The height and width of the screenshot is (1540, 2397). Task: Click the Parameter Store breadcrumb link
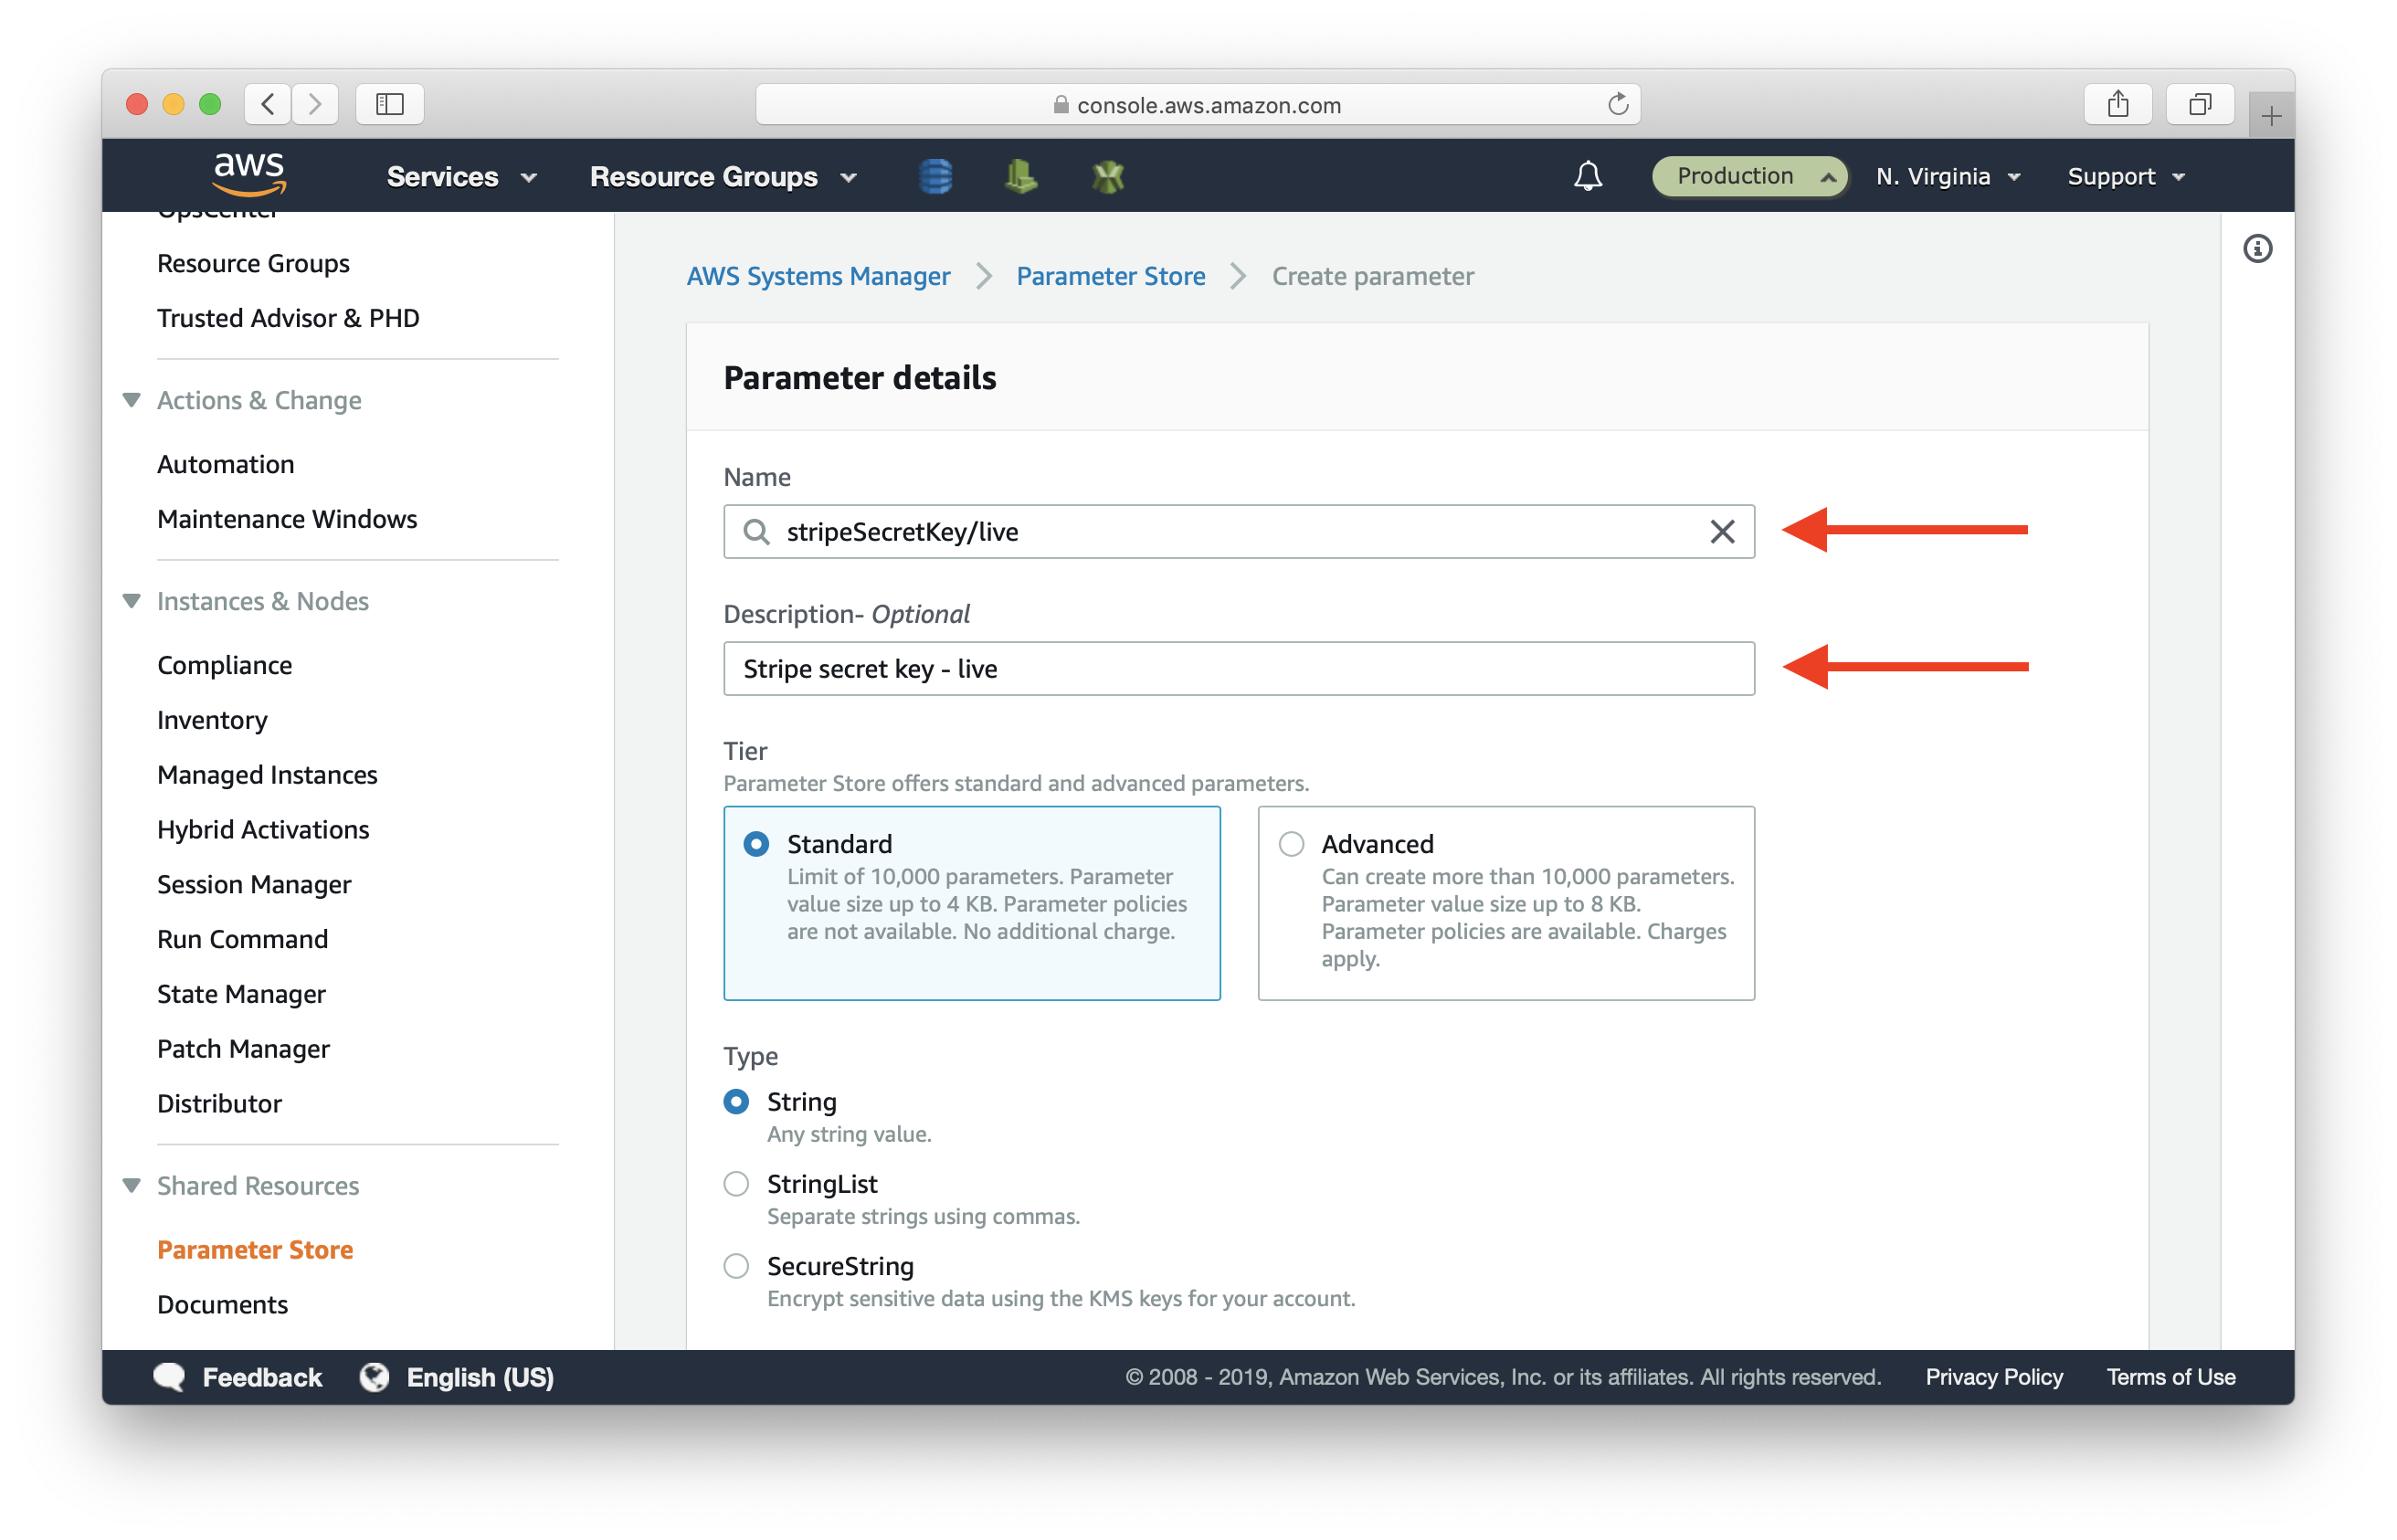click(1111, 276)
